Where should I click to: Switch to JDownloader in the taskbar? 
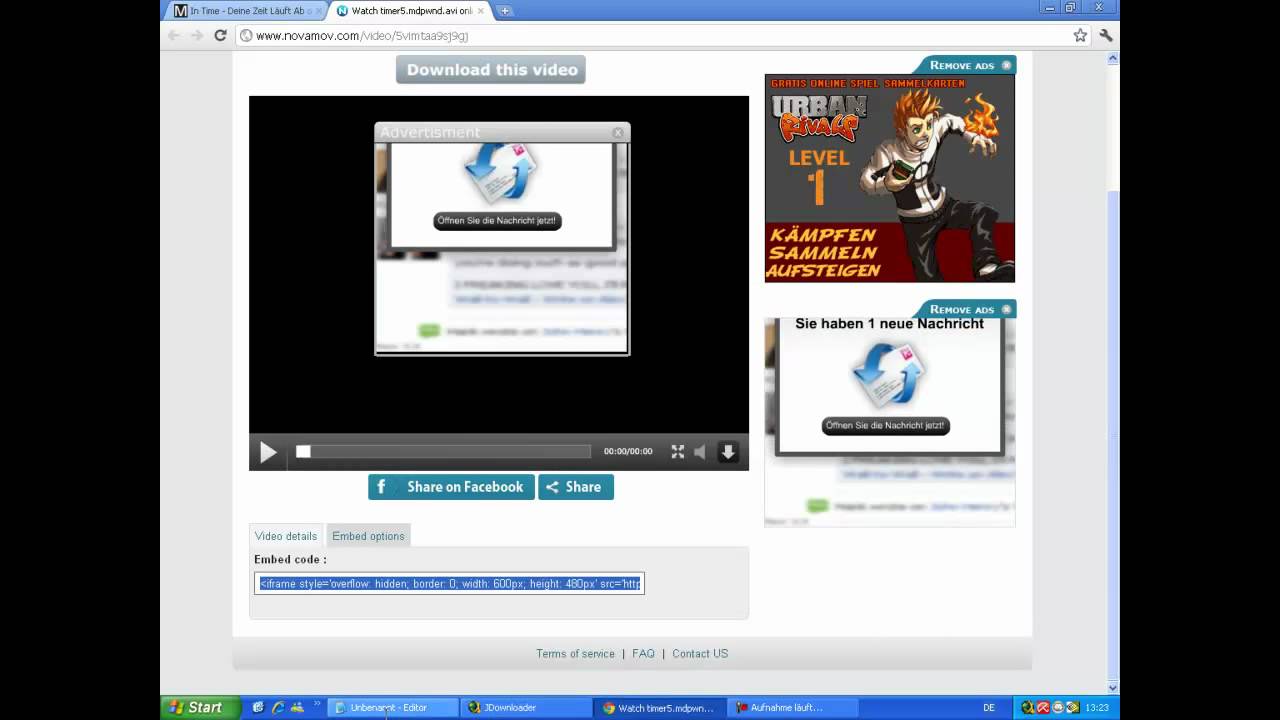pyautogui.click(x=525, y=707)
